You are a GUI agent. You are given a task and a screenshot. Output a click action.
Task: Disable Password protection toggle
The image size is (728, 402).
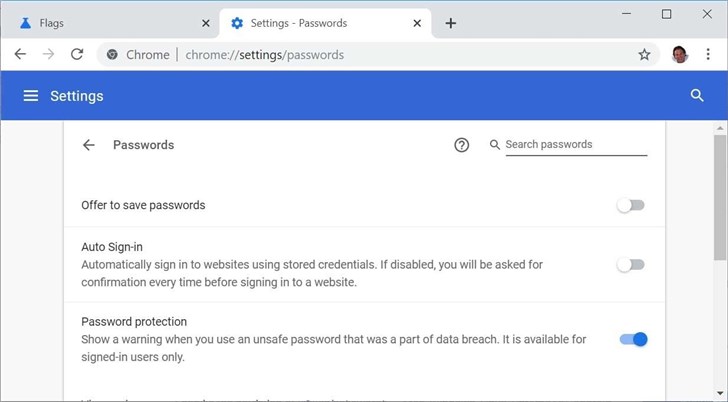(x=633, y=340)
